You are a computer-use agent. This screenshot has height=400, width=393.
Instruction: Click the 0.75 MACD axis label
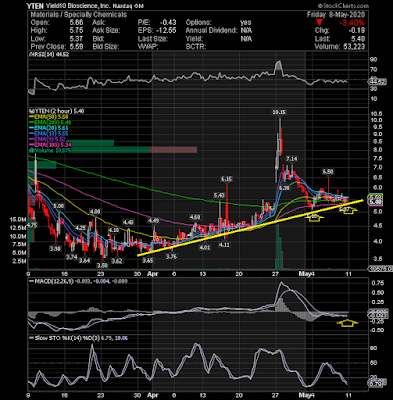click(x=378, y=283)
